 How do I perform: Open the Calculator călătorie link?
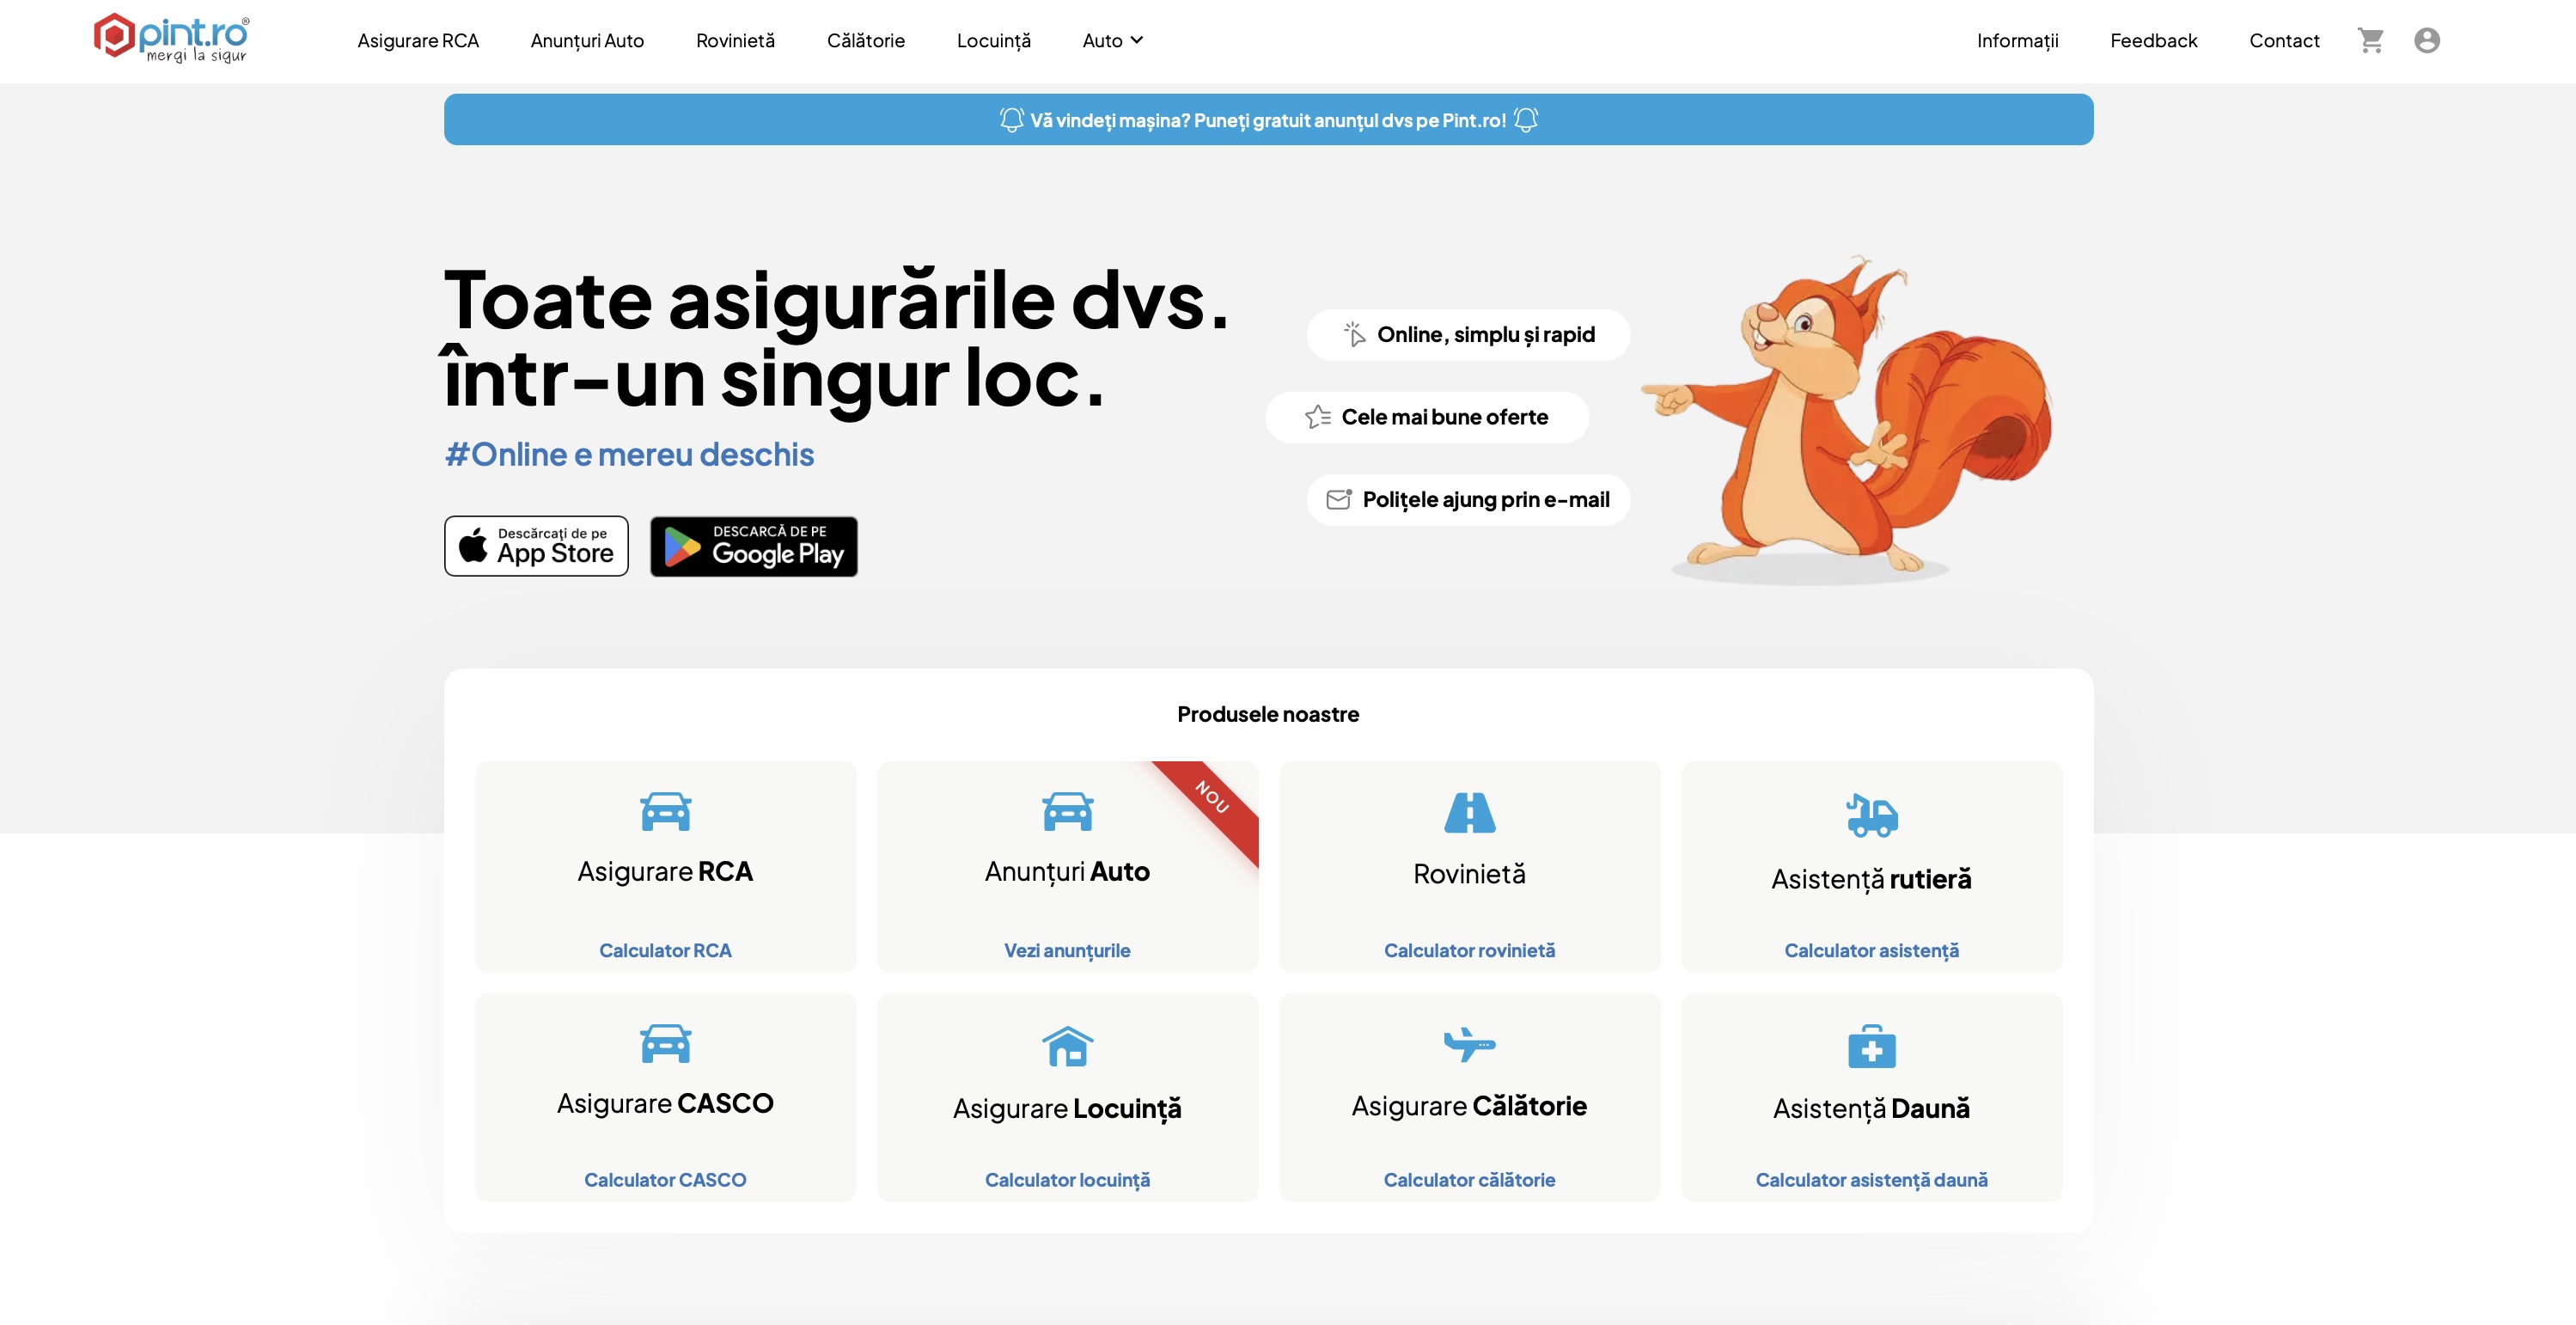pyautogui.click(x=1469, y=1180)
